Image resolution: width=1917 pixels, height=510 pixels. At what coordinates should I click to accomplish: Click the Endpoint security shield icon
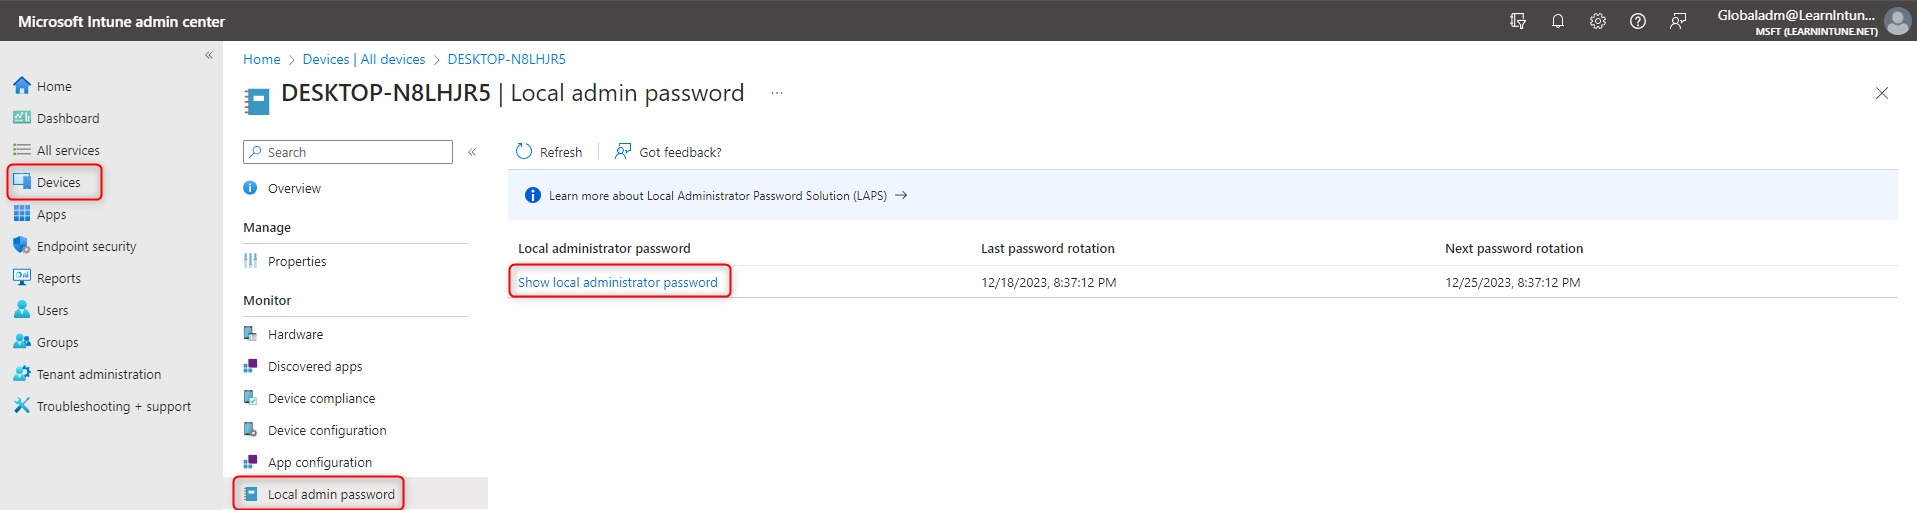pyautogui.click(x=22, y=245)
